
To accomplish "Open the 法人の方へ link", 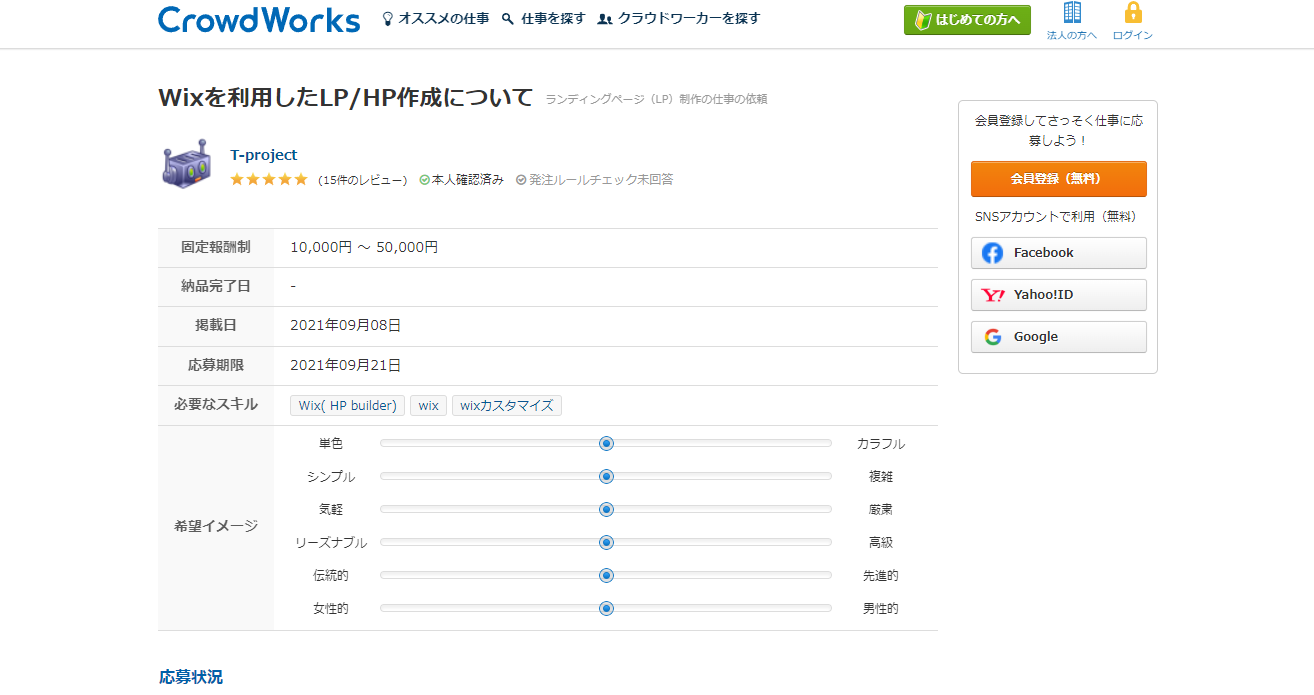I will coord(1072,35).
